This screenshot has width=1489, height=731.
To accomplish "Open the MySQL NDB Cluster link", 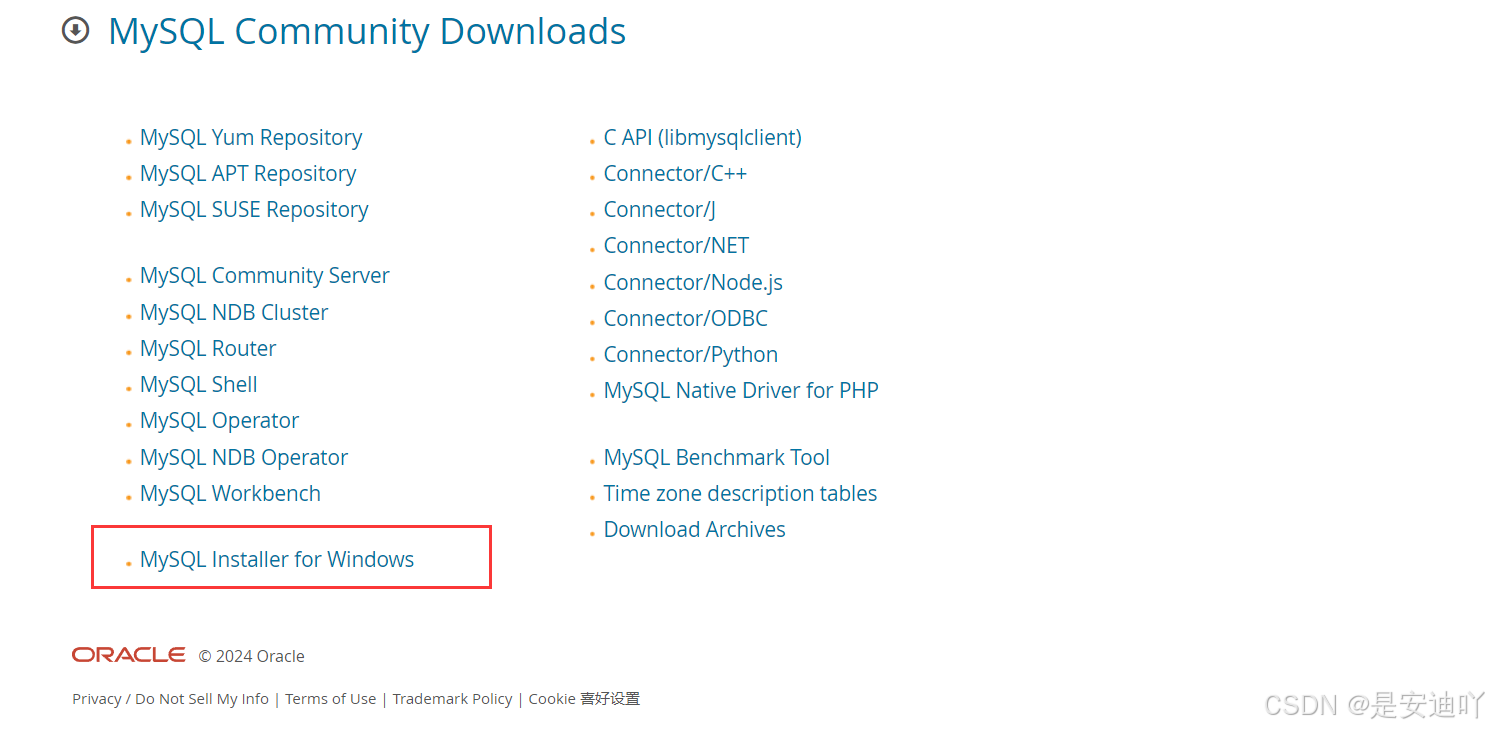I will pyautogui.click(x=234, y=313).
